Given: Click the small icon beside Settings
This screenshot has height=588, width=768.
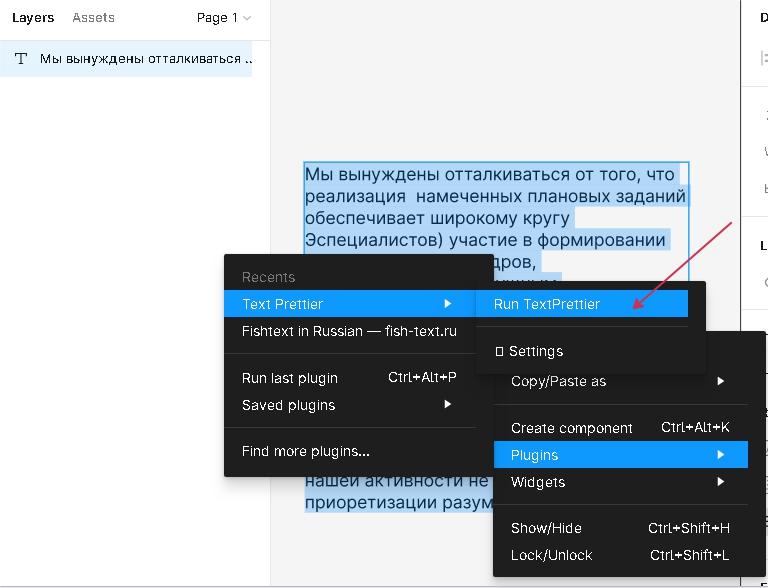Looking at the screenshot, I should pyautogui.click(x=499, y=352).
